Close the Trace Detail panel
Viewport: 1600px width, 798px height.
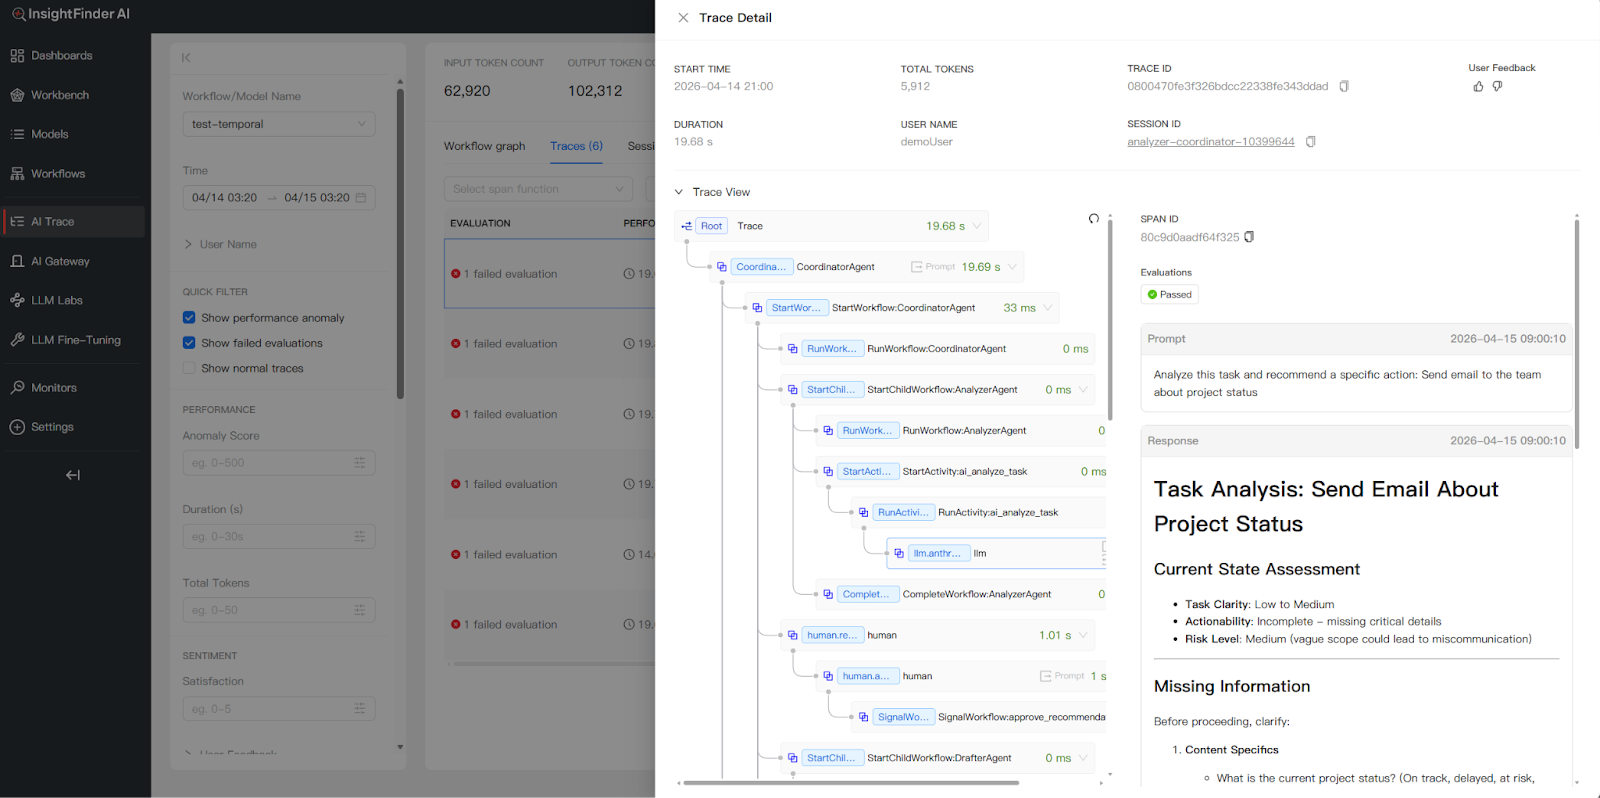[x=683, y=18]
